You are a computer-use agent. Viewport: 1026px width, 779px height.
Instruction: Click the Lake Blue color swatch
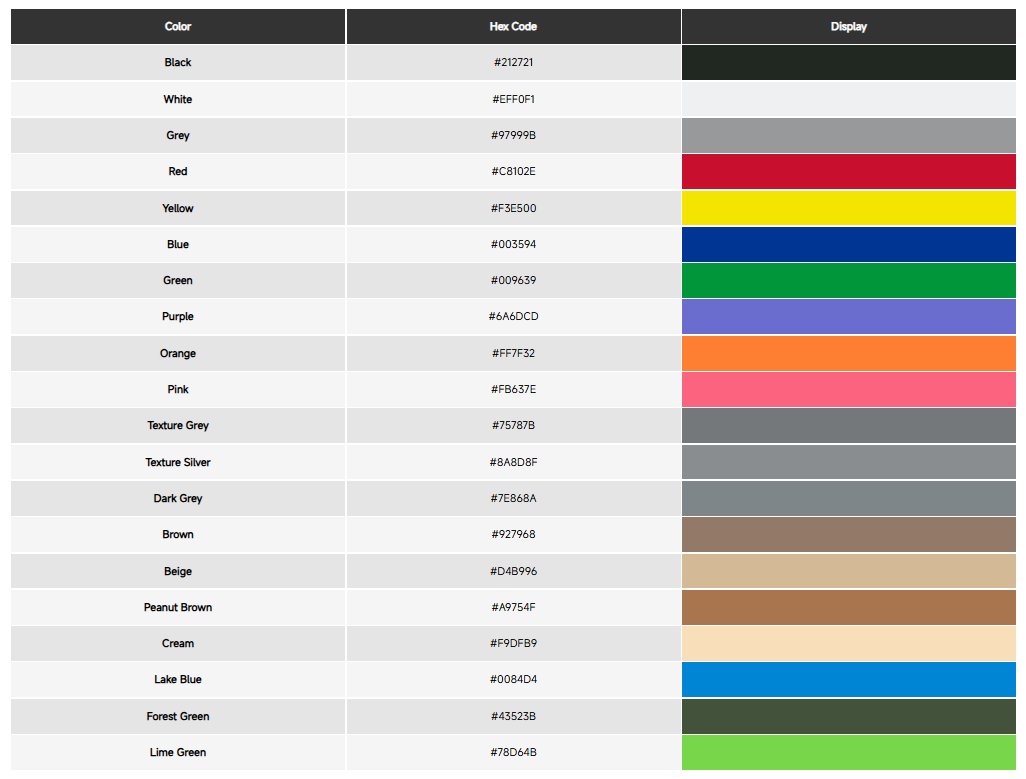848,680
